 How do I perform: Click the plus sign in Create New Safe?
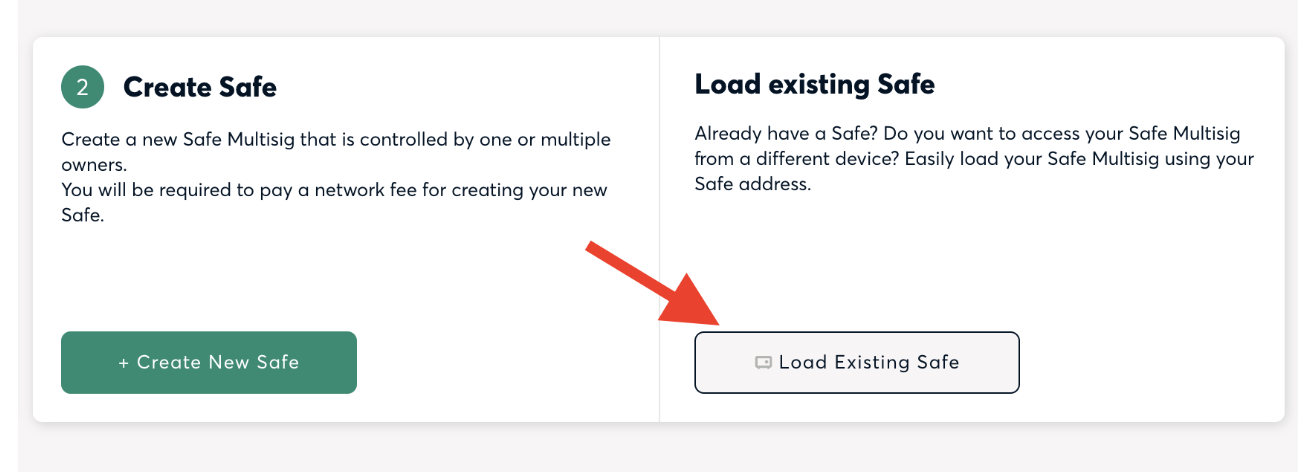coord(124,363)
